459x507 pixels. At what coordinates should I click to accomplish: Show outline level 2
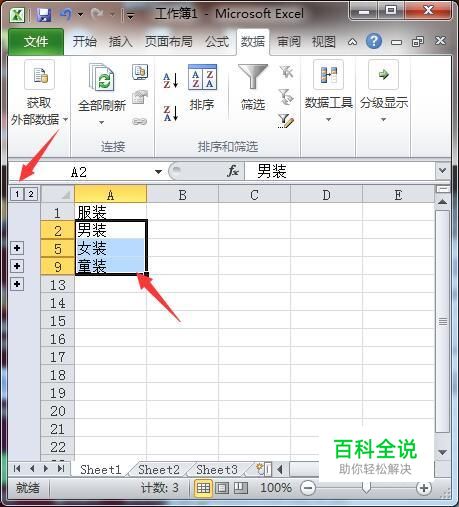[x=31, y=194]
